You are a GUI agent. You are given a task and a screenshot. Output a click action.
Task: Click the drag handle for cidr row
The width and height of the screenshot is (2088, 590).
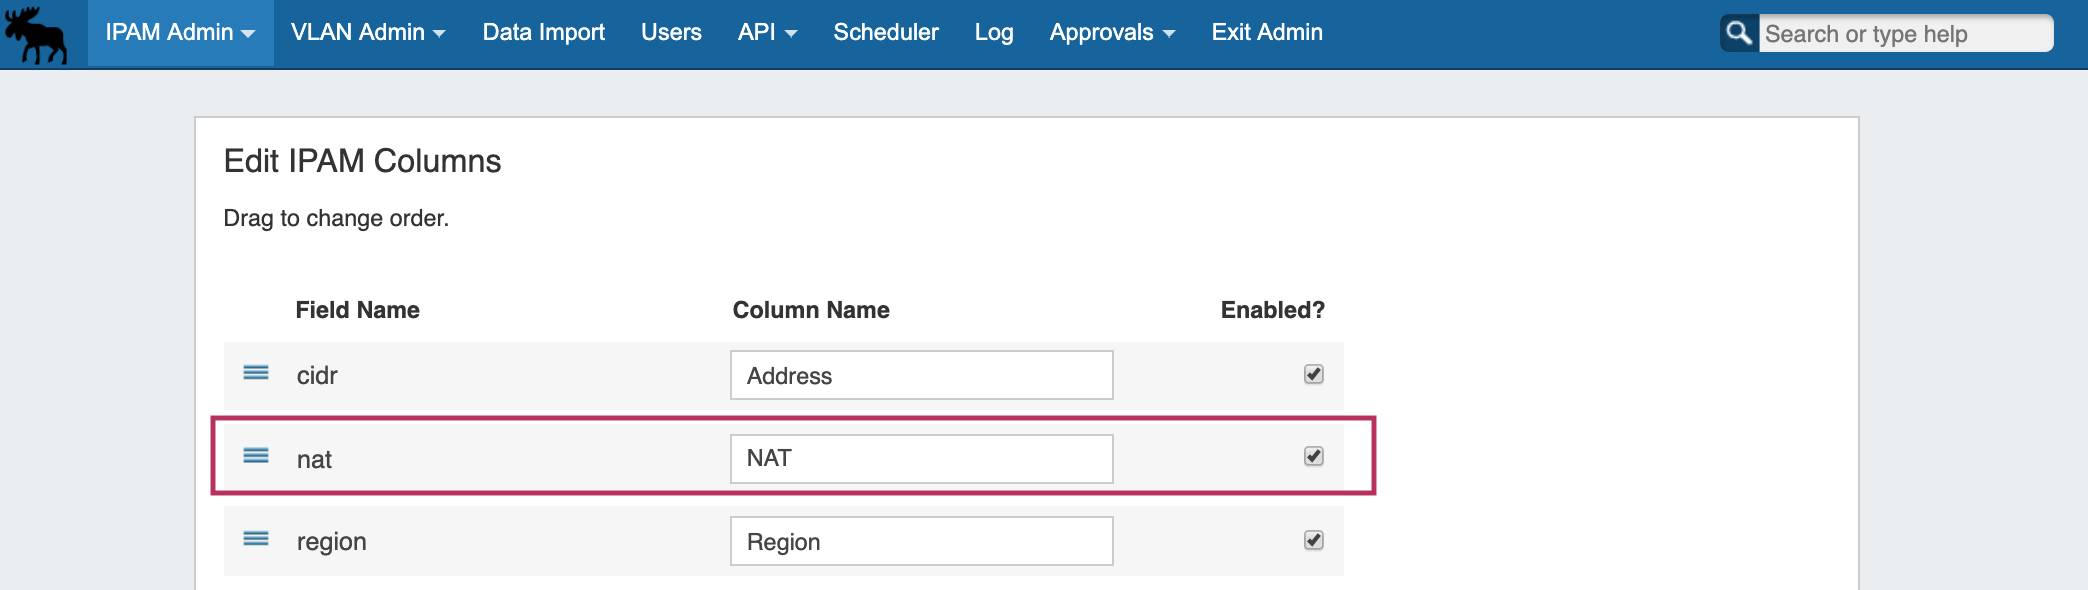coord(256,373)
